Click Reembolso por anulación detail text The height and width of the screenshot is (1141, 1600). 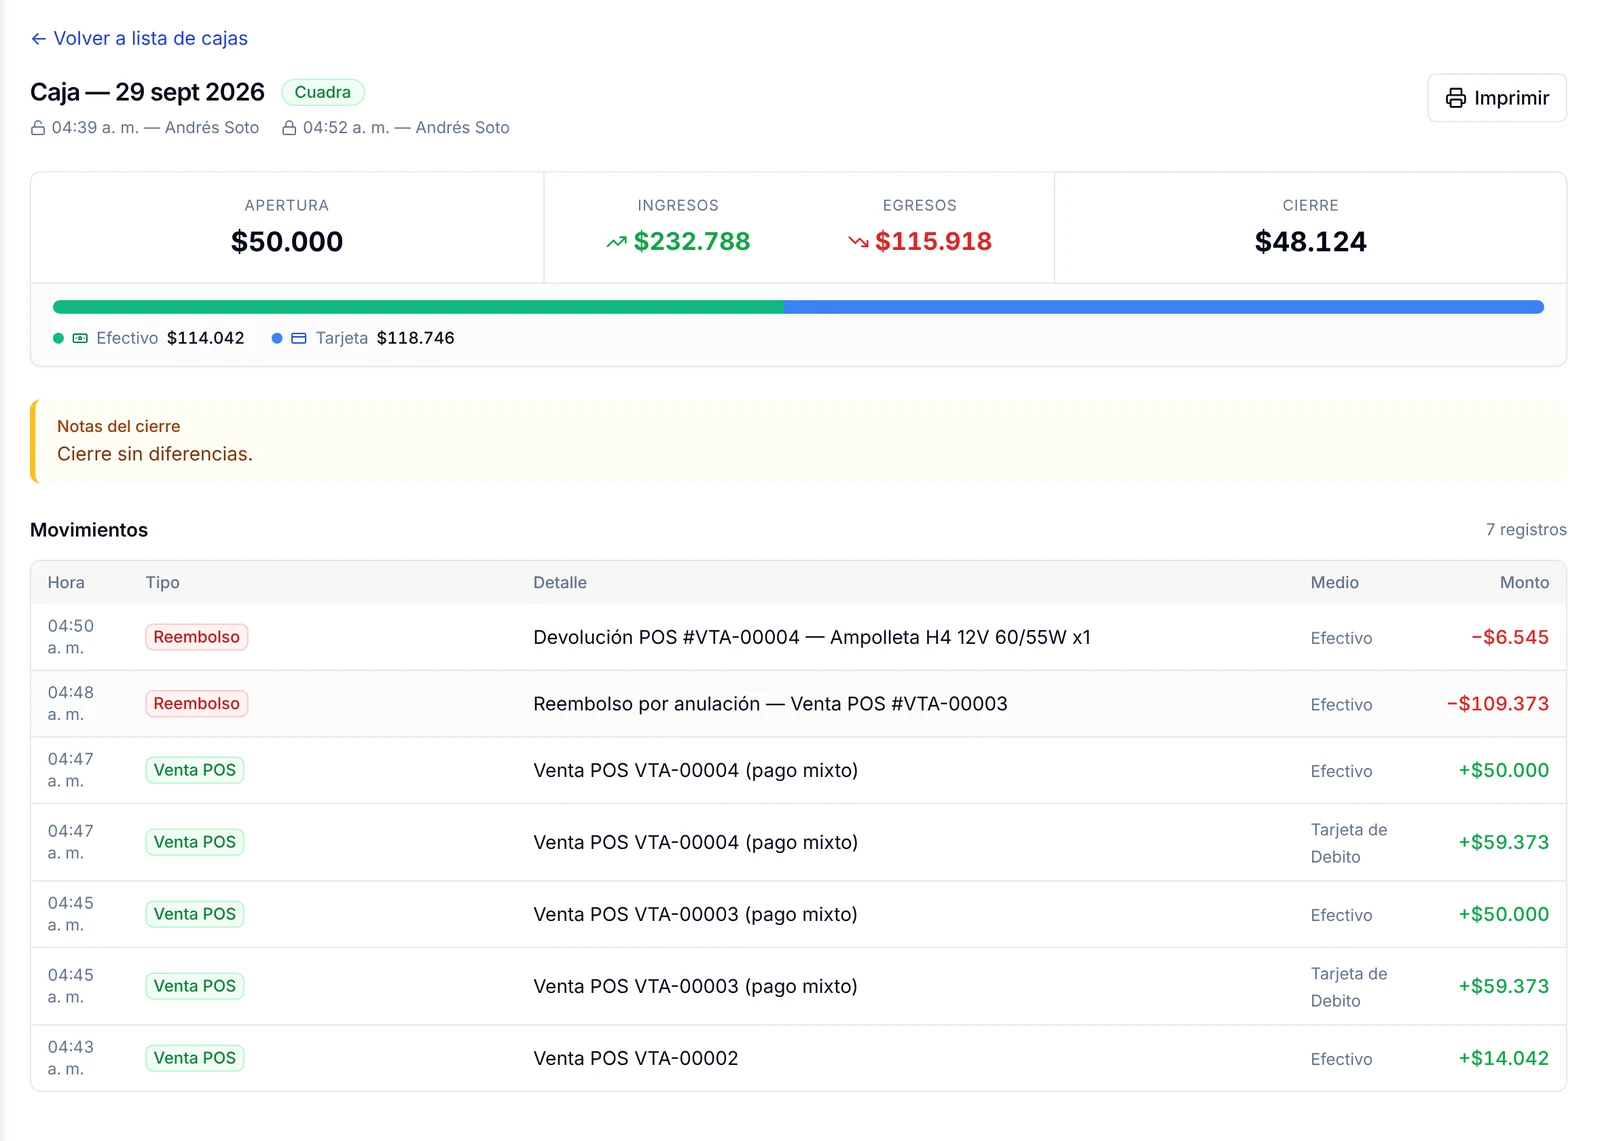point(770,704)
